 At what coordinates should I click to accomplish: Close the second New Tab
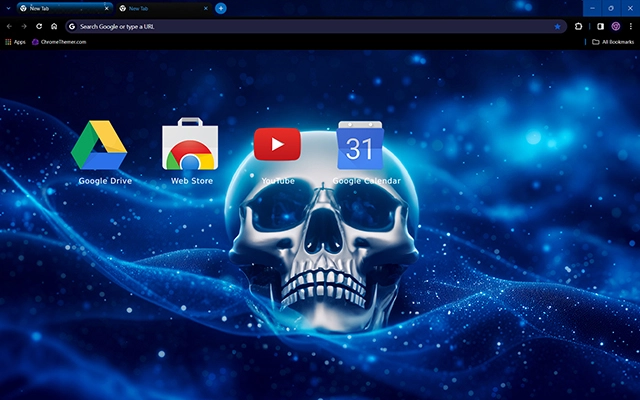[206, 8]
